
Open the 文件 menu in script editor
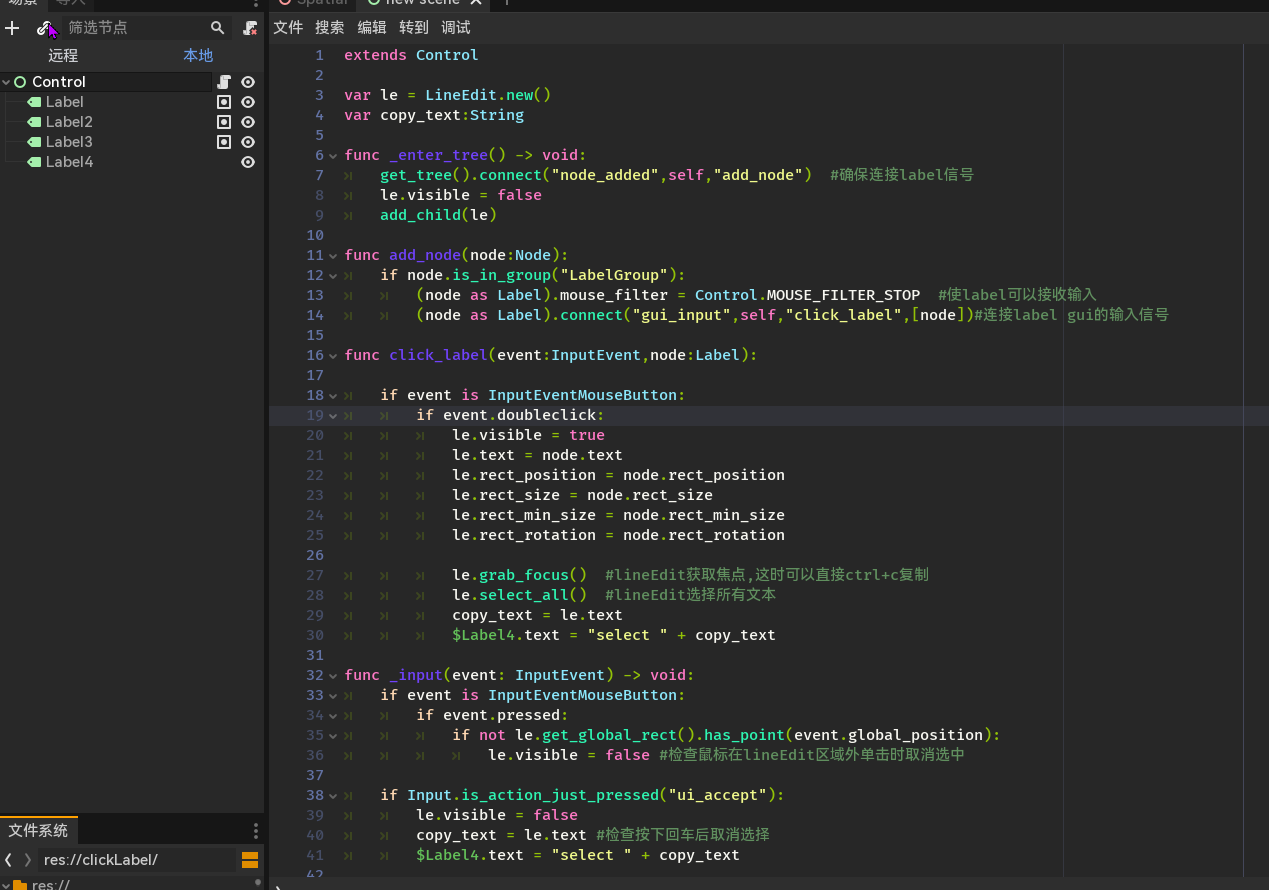[x=288, y=28]
